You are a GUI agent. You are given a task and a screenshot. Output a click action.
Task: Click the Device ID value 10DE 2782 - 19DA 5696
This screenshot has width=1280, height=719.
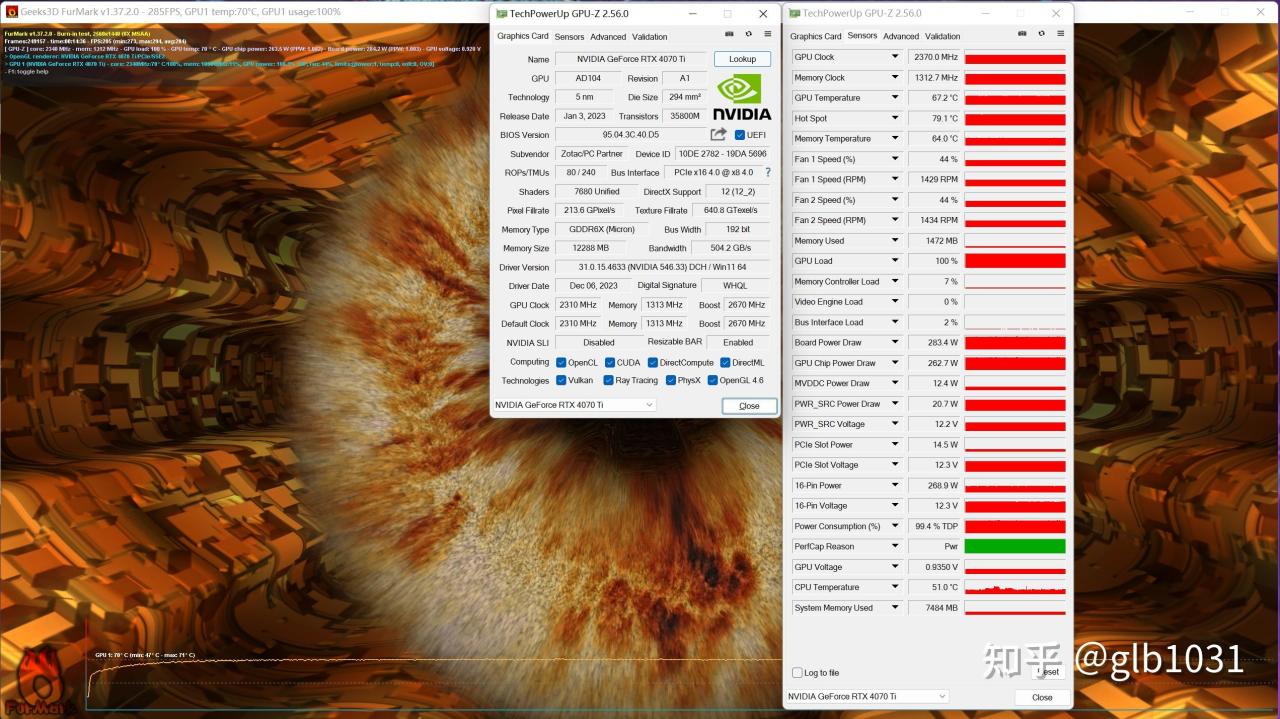(723, 154)
